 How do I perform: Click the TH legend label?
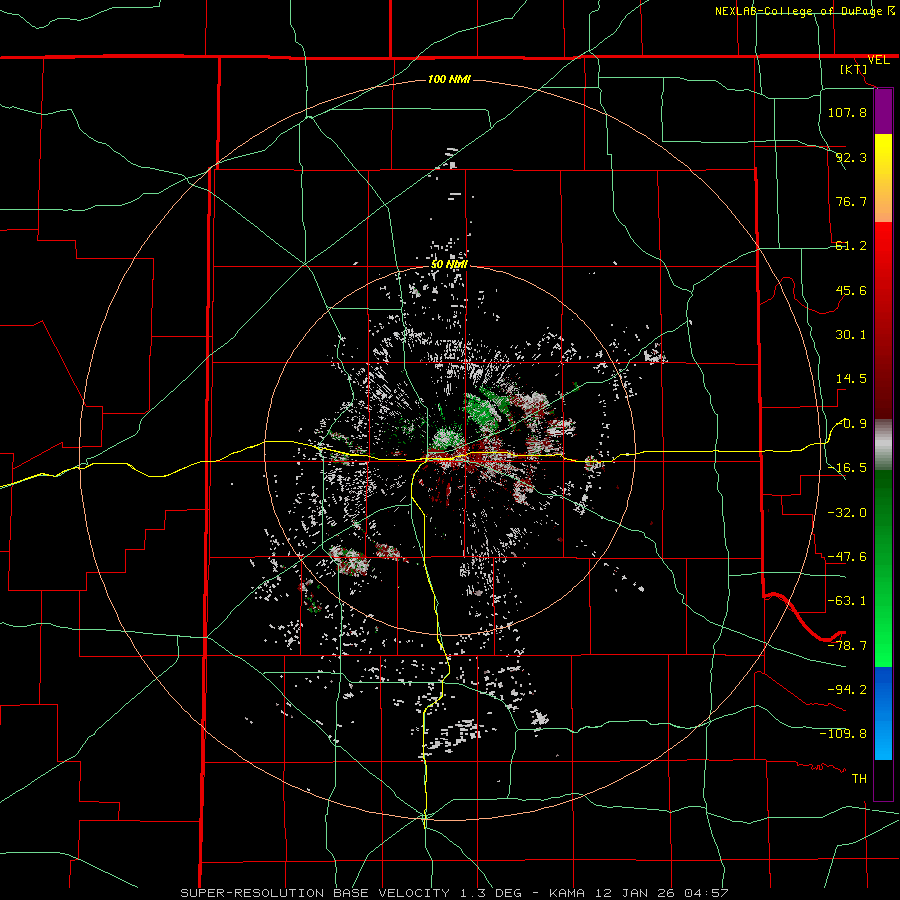click(x=859, y=778)
